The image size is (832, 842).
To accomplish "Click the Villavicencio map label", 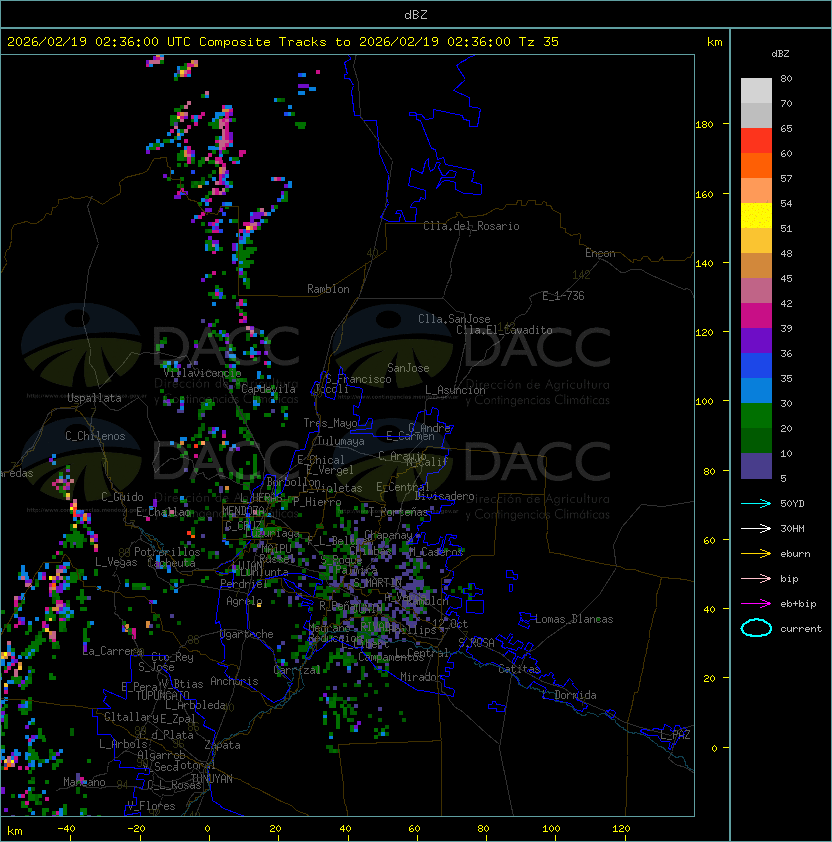I will [x=202, y=372].
